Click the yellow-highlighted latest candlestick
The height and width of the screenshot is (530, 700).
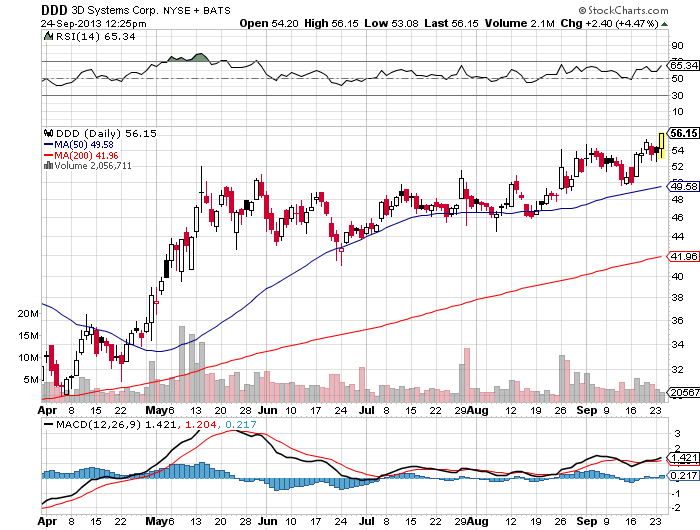[x=661, y=145]
